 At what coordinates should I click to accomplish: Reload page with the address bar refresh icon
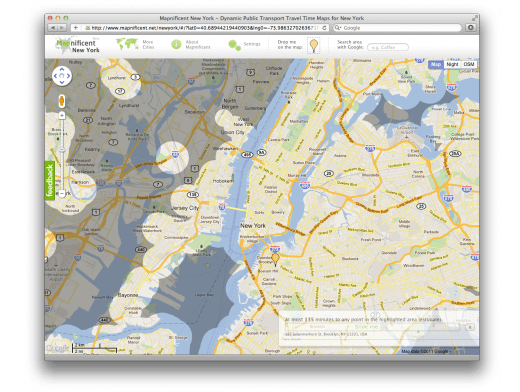tap(324, 28)
